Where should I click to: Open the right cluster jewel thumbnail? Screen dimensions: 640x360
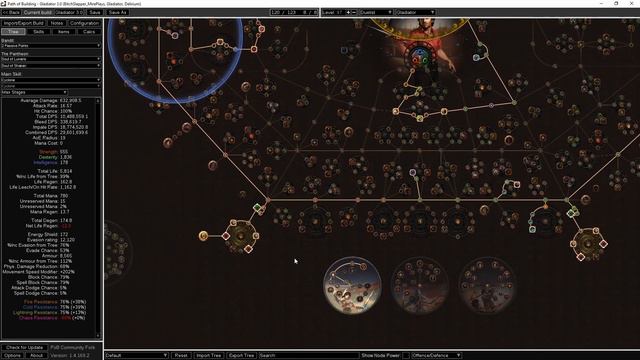click(x=487, y=285)
